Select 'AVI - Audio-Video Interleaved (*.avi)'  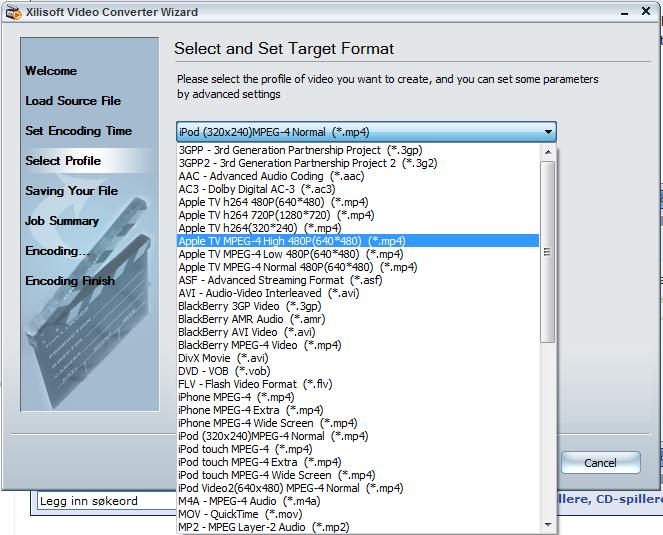(358, 293)
